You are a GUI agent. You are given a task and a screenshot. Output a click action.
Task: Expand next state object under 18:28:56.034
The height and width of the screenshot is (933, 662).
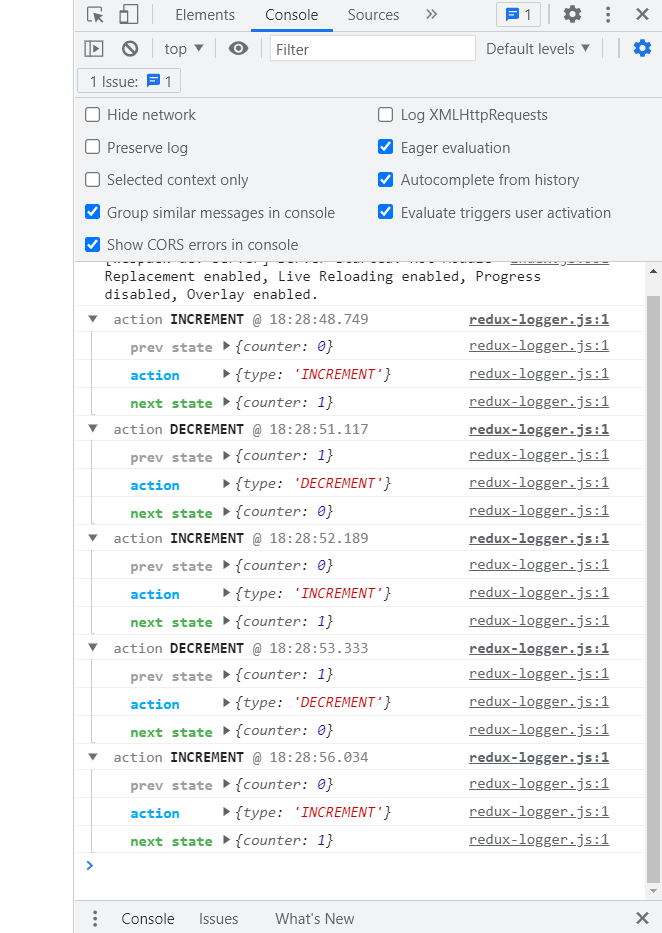226,840
